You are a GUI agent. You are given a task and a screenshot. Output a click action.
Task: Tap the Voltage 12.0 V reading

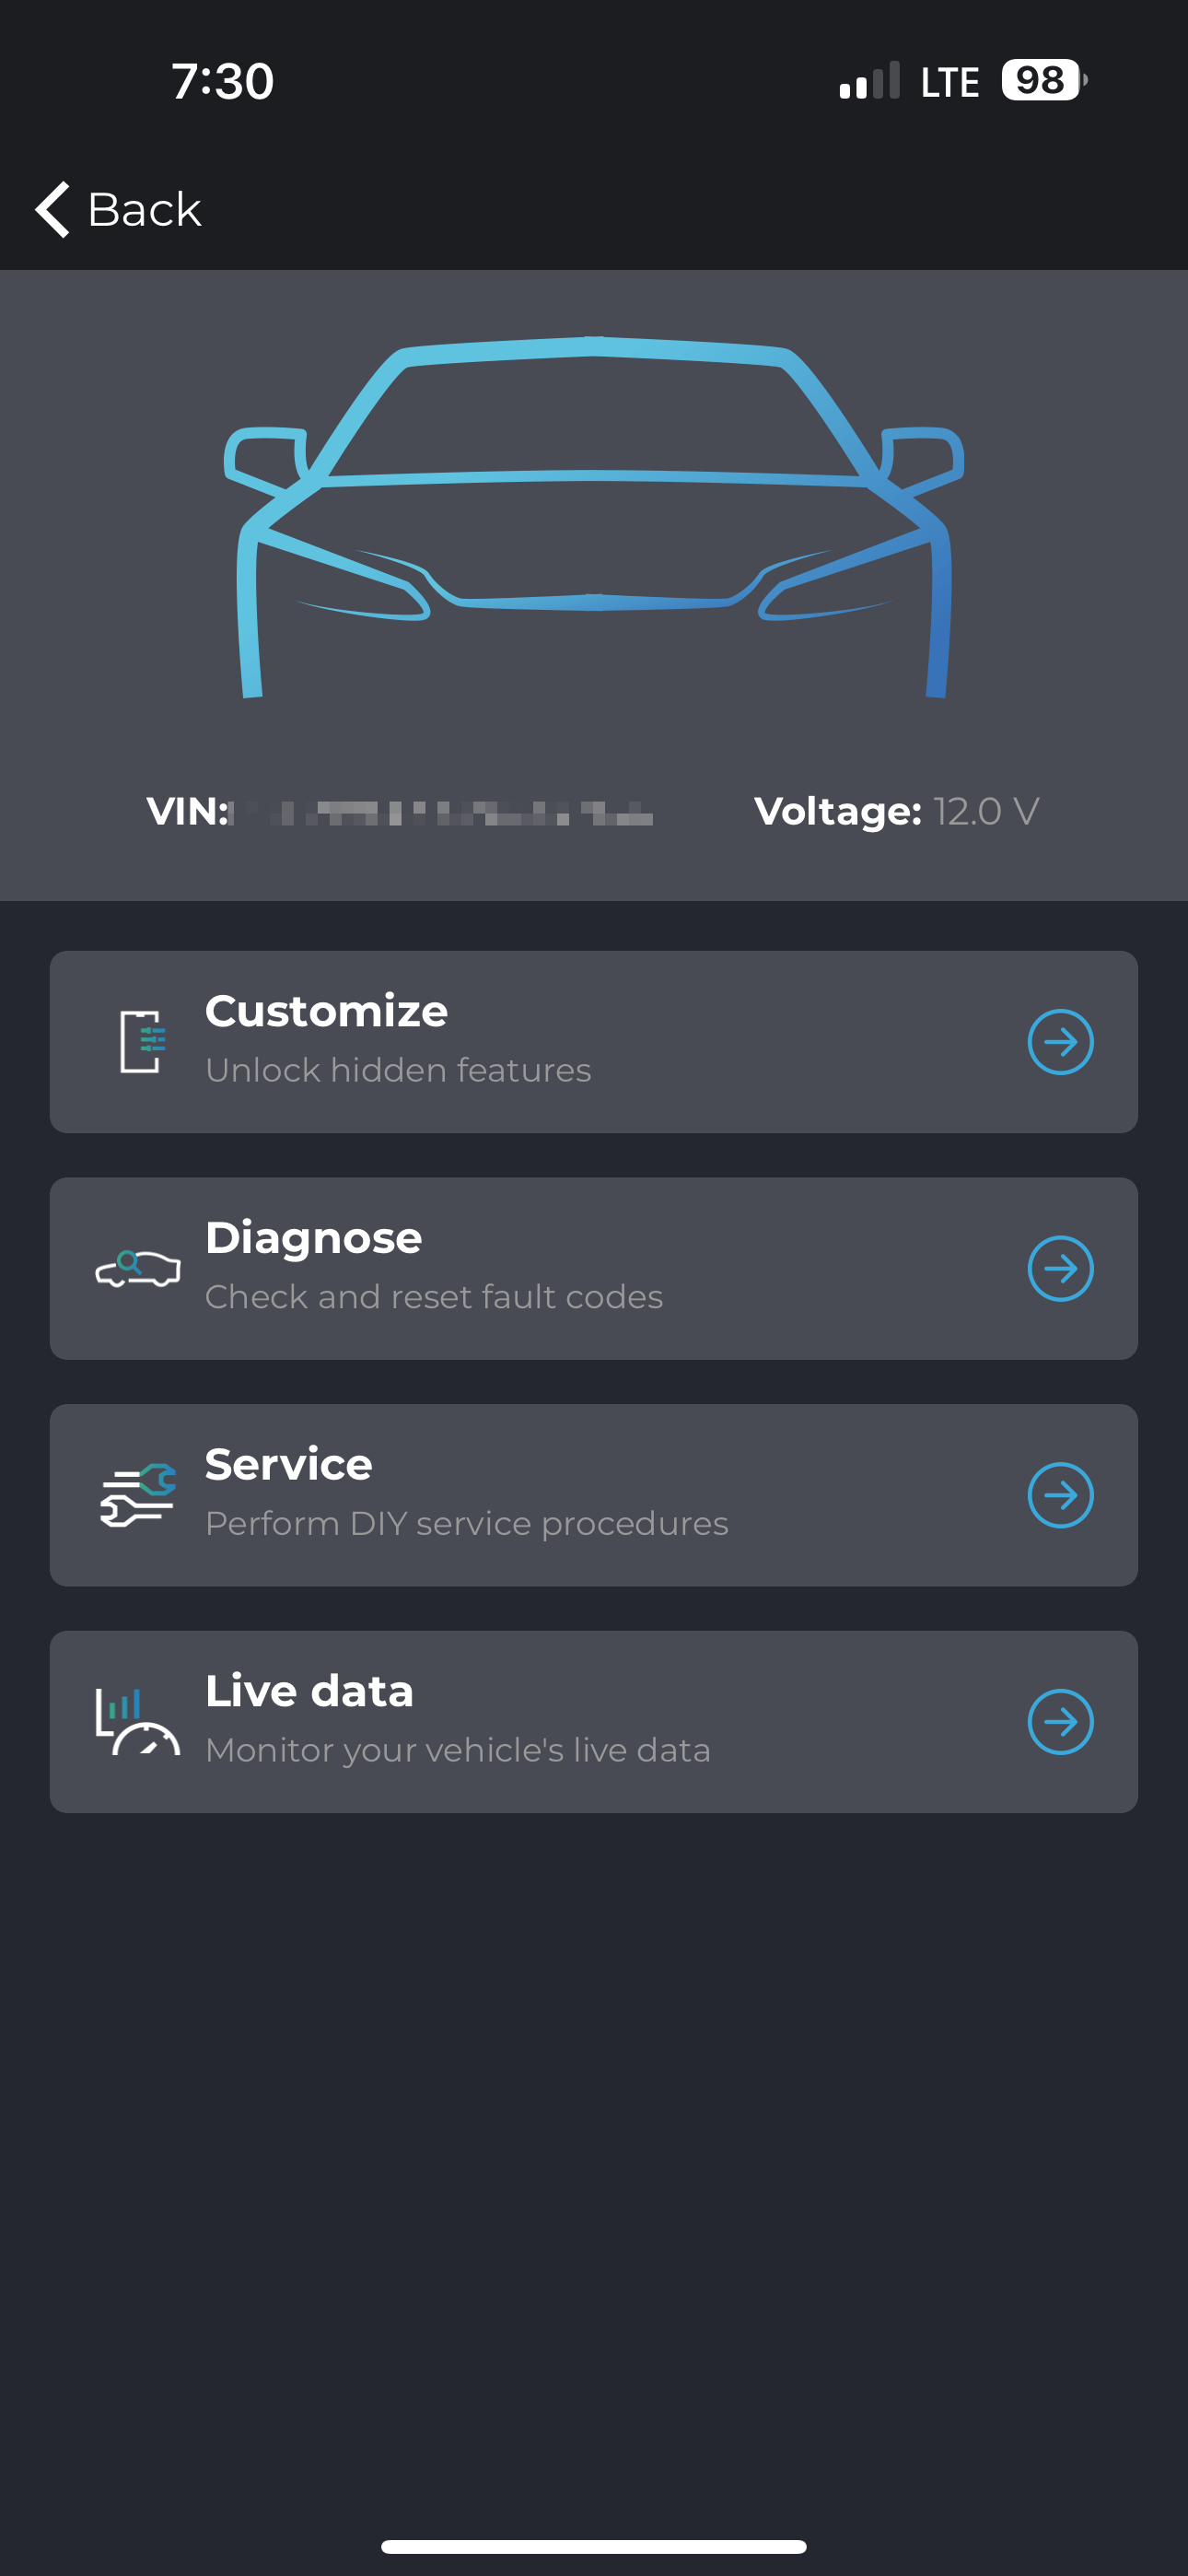896,811
